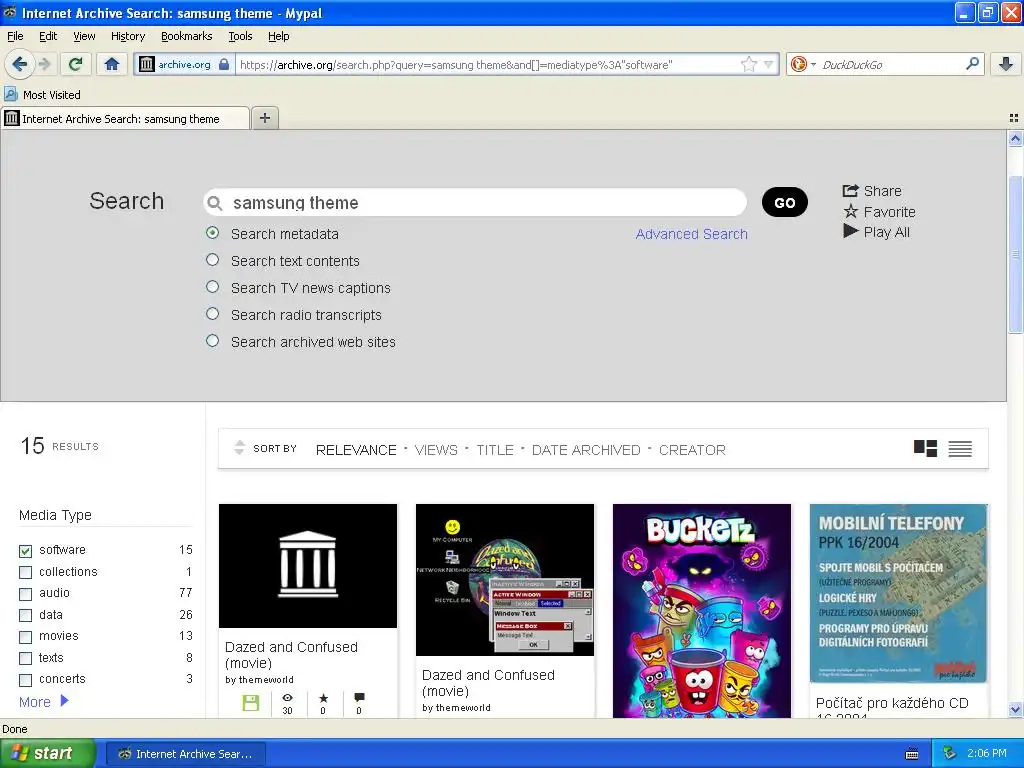Click the network tray icon near clock

tap(950, 754)
